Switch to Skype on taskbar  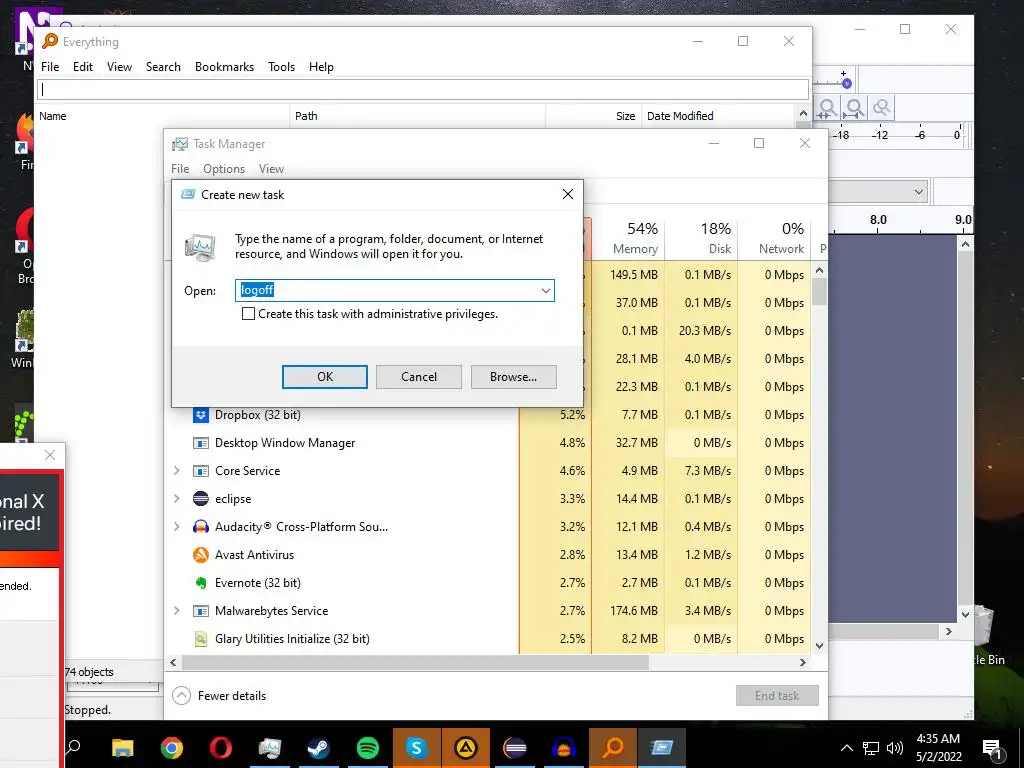[x=417, y=748]
